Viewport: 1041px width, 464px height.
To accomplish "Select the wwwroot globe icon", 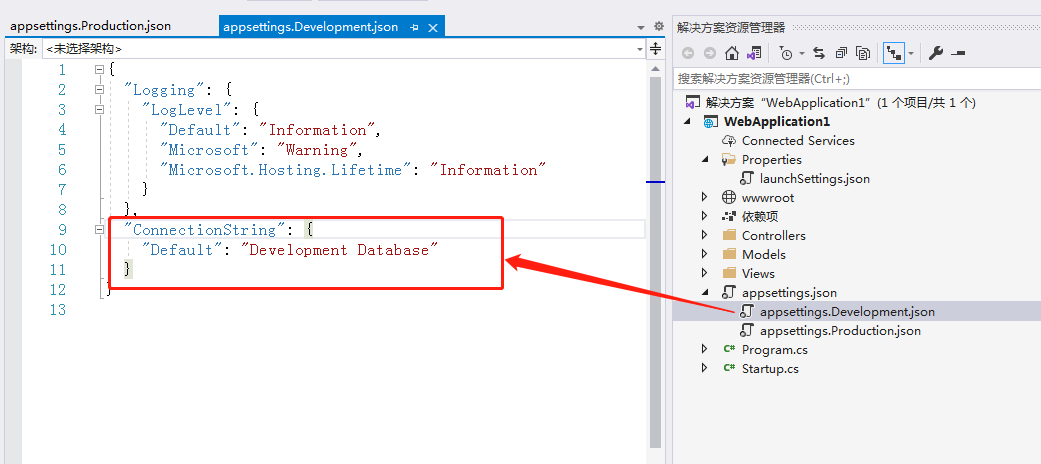I will point(729,197).
